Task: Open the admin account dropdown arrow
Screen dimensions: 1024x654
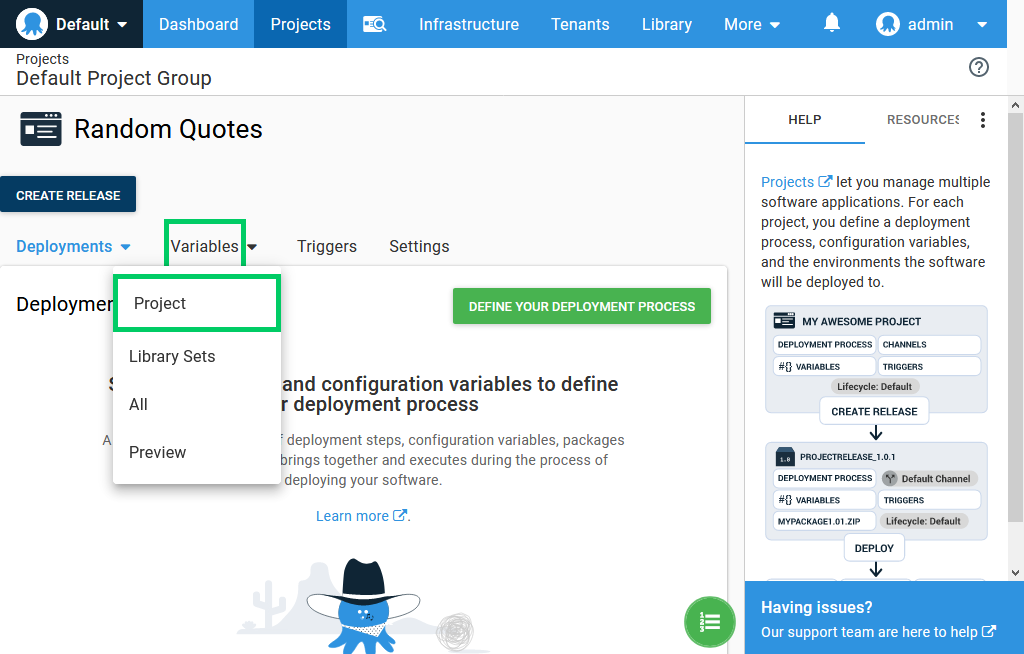Action: [x=982, y=25]
